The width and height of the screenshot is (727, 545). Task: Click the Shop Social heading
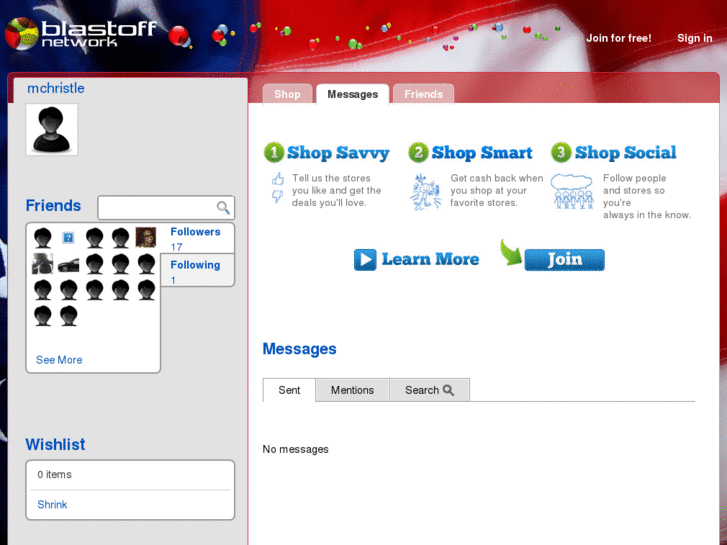pos(625,153)
